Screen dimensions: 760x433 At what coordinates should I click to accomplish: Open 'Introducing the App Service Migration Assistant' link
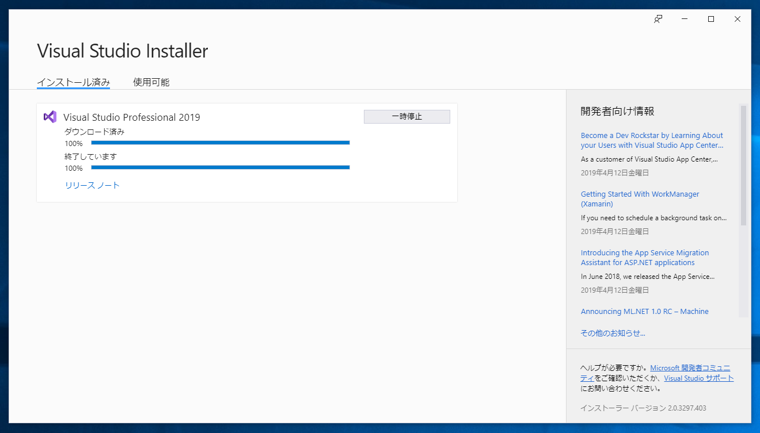[645, 257]
